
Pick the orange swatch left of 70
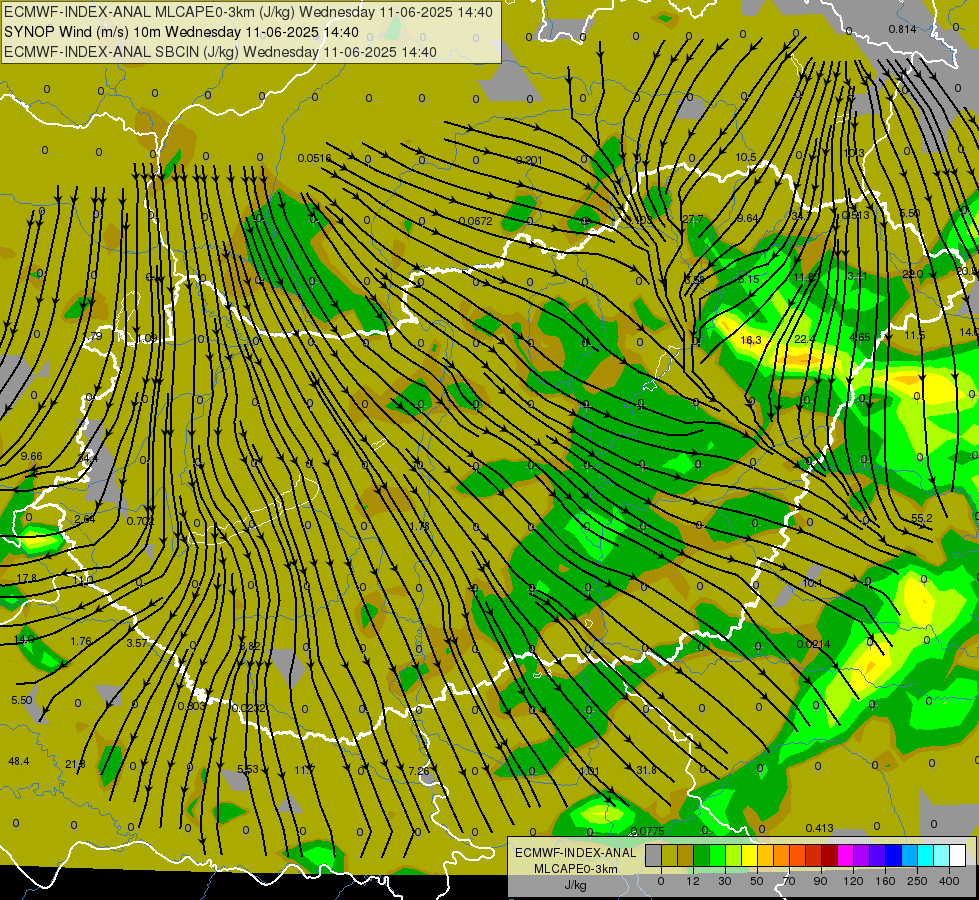point(781,855)
